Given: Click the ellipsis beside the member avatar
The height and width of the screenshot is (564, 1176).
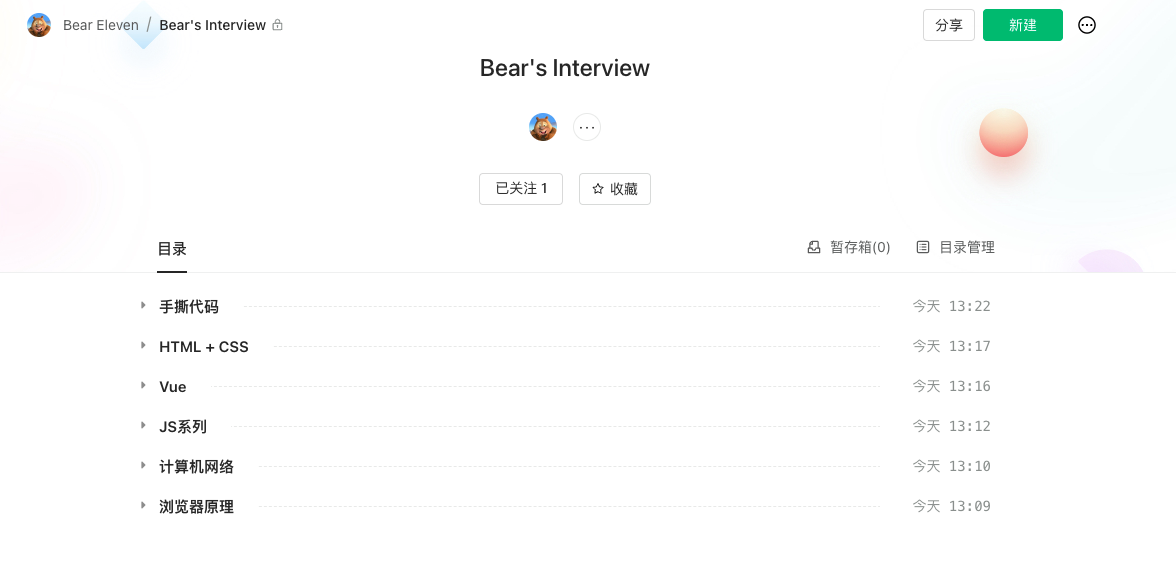Looking at the screenshot, I should click(587, 127).
